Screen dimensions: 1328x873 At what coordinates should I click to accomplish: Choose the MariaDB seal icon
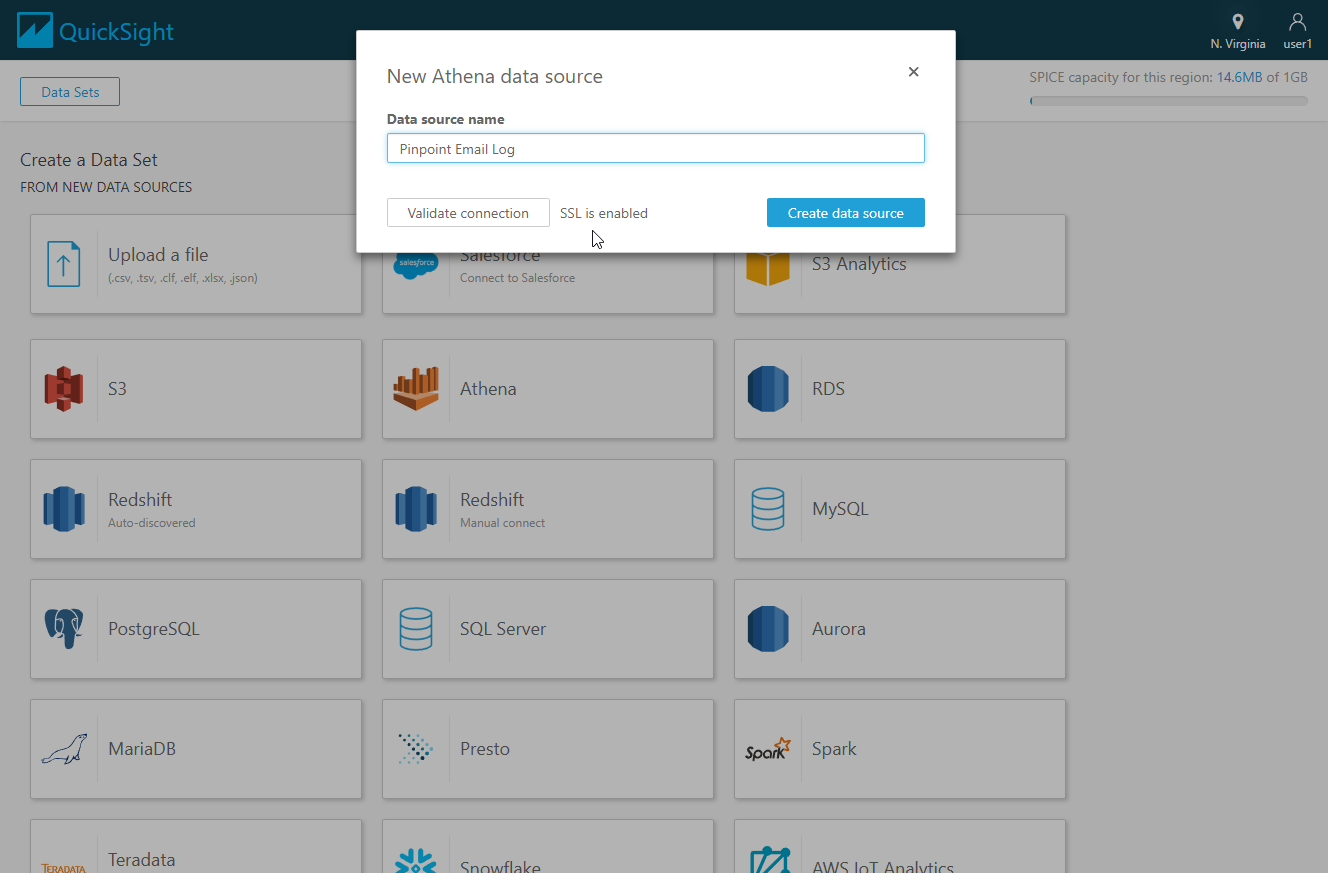64,749
